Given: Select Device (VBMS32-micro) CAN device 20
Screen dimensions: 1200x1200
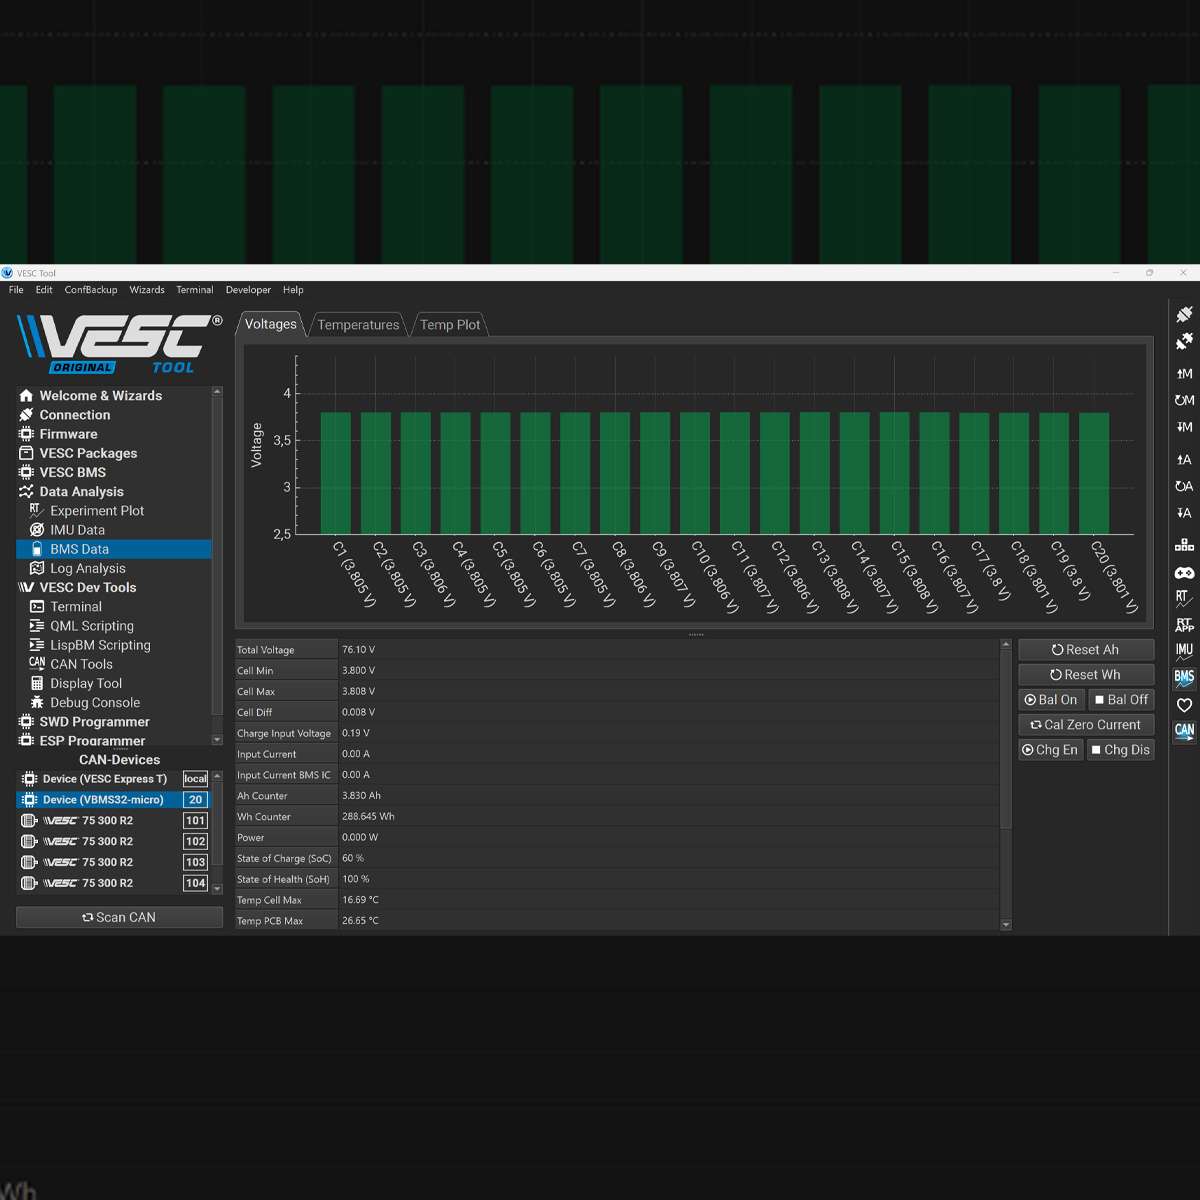Looking at the screenshot, I should [x=114, y=800].
